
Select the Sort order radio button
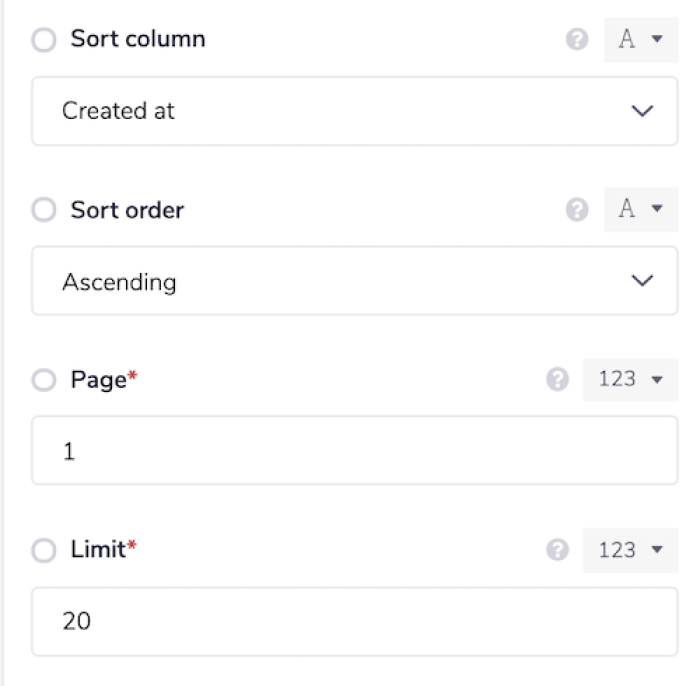click(x=44, y=210)
